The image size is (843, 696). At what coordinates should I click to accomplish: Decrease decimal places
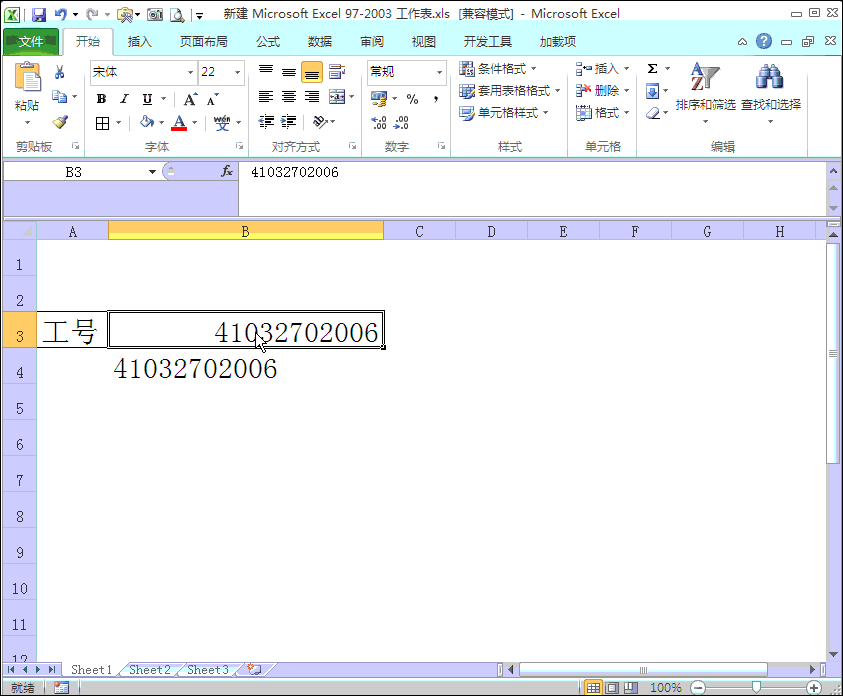click(401, 123)
